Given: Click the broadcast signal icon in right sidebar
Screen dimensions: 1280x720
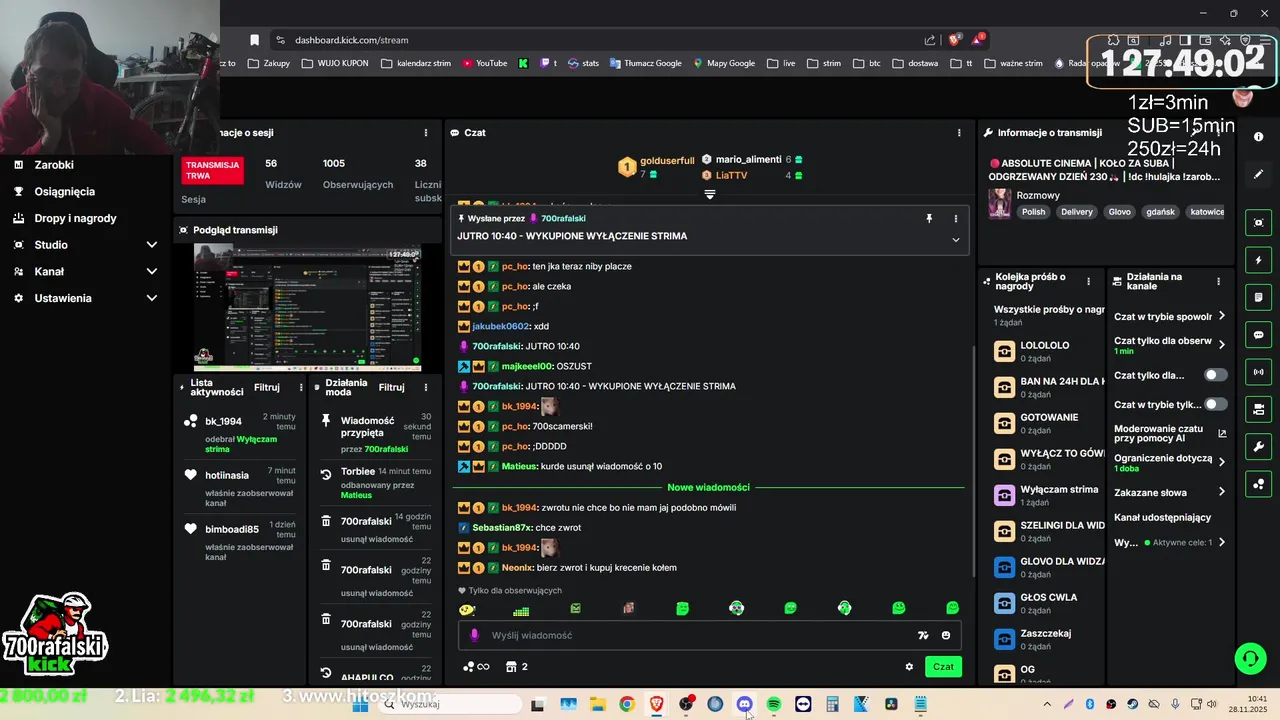Looking at the screenshot, I should tap(1258, 372).
